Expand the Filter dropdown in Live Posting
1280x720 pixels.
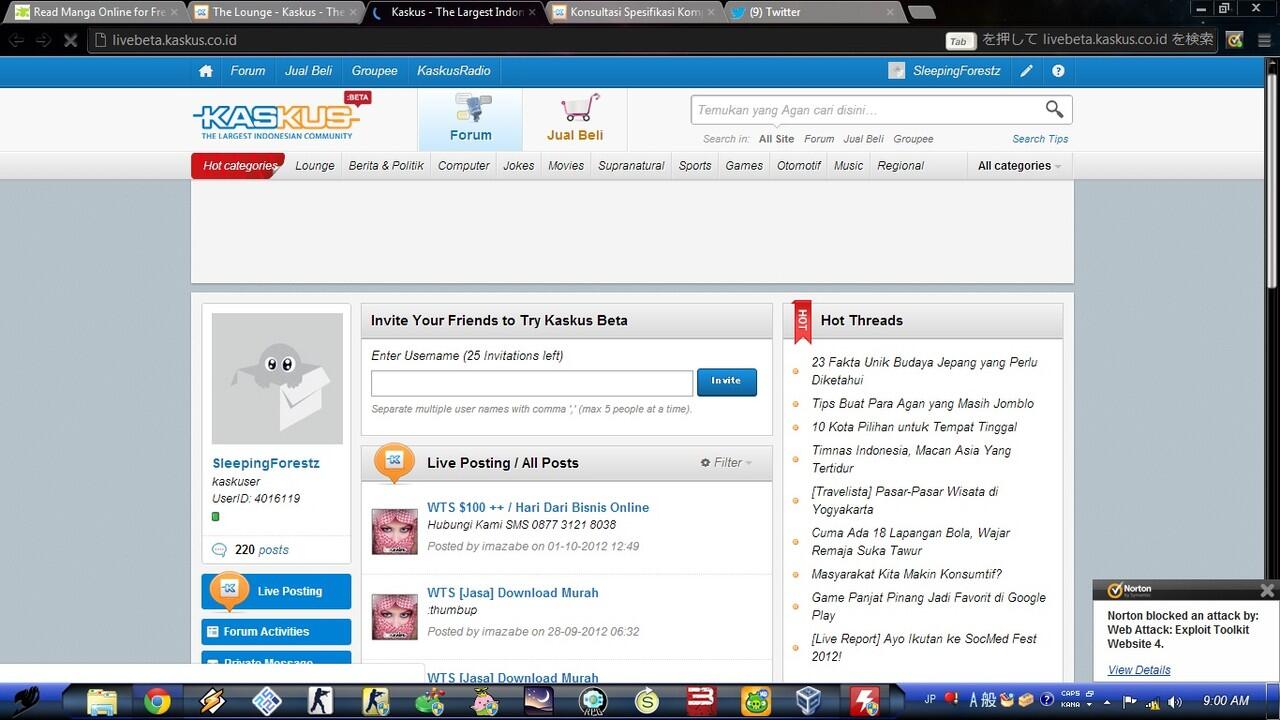[x=727, y=462]
